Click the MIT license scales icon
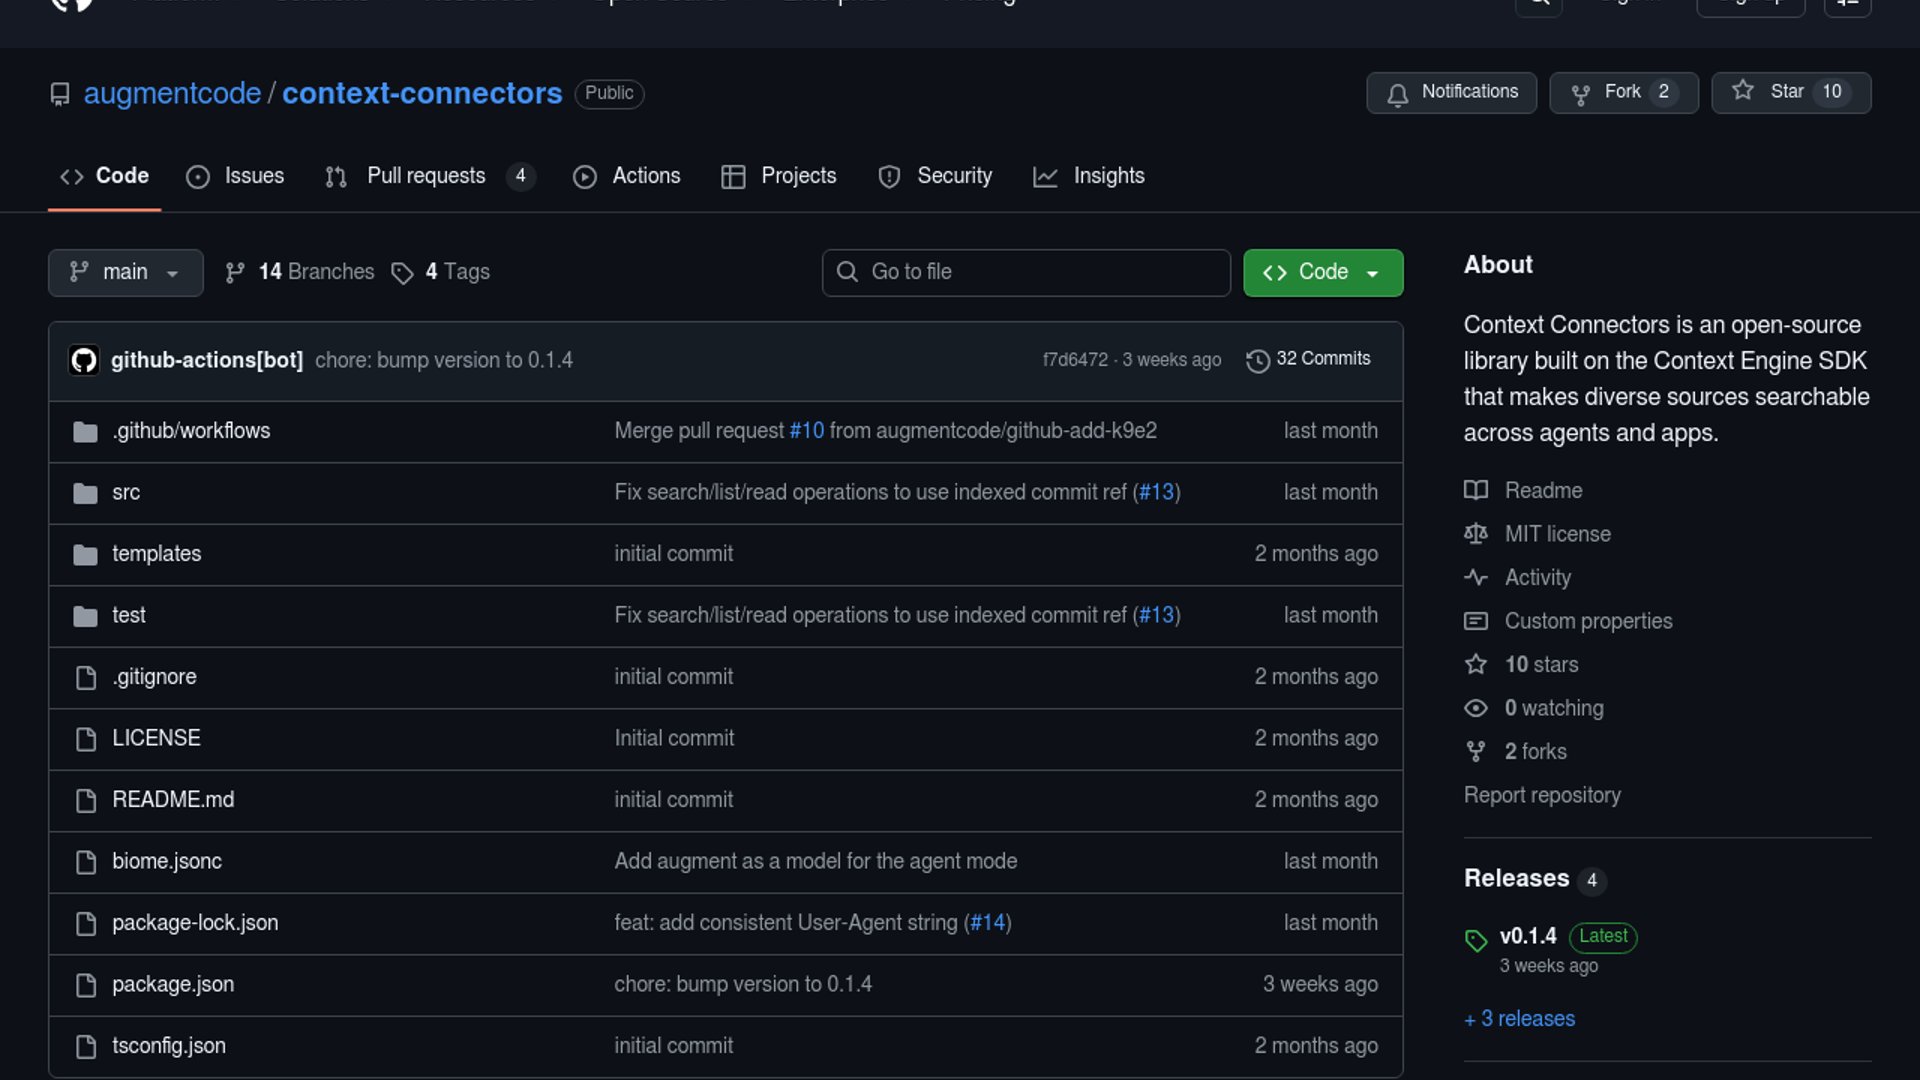 pyautogui.click(x=1475, y=534)
